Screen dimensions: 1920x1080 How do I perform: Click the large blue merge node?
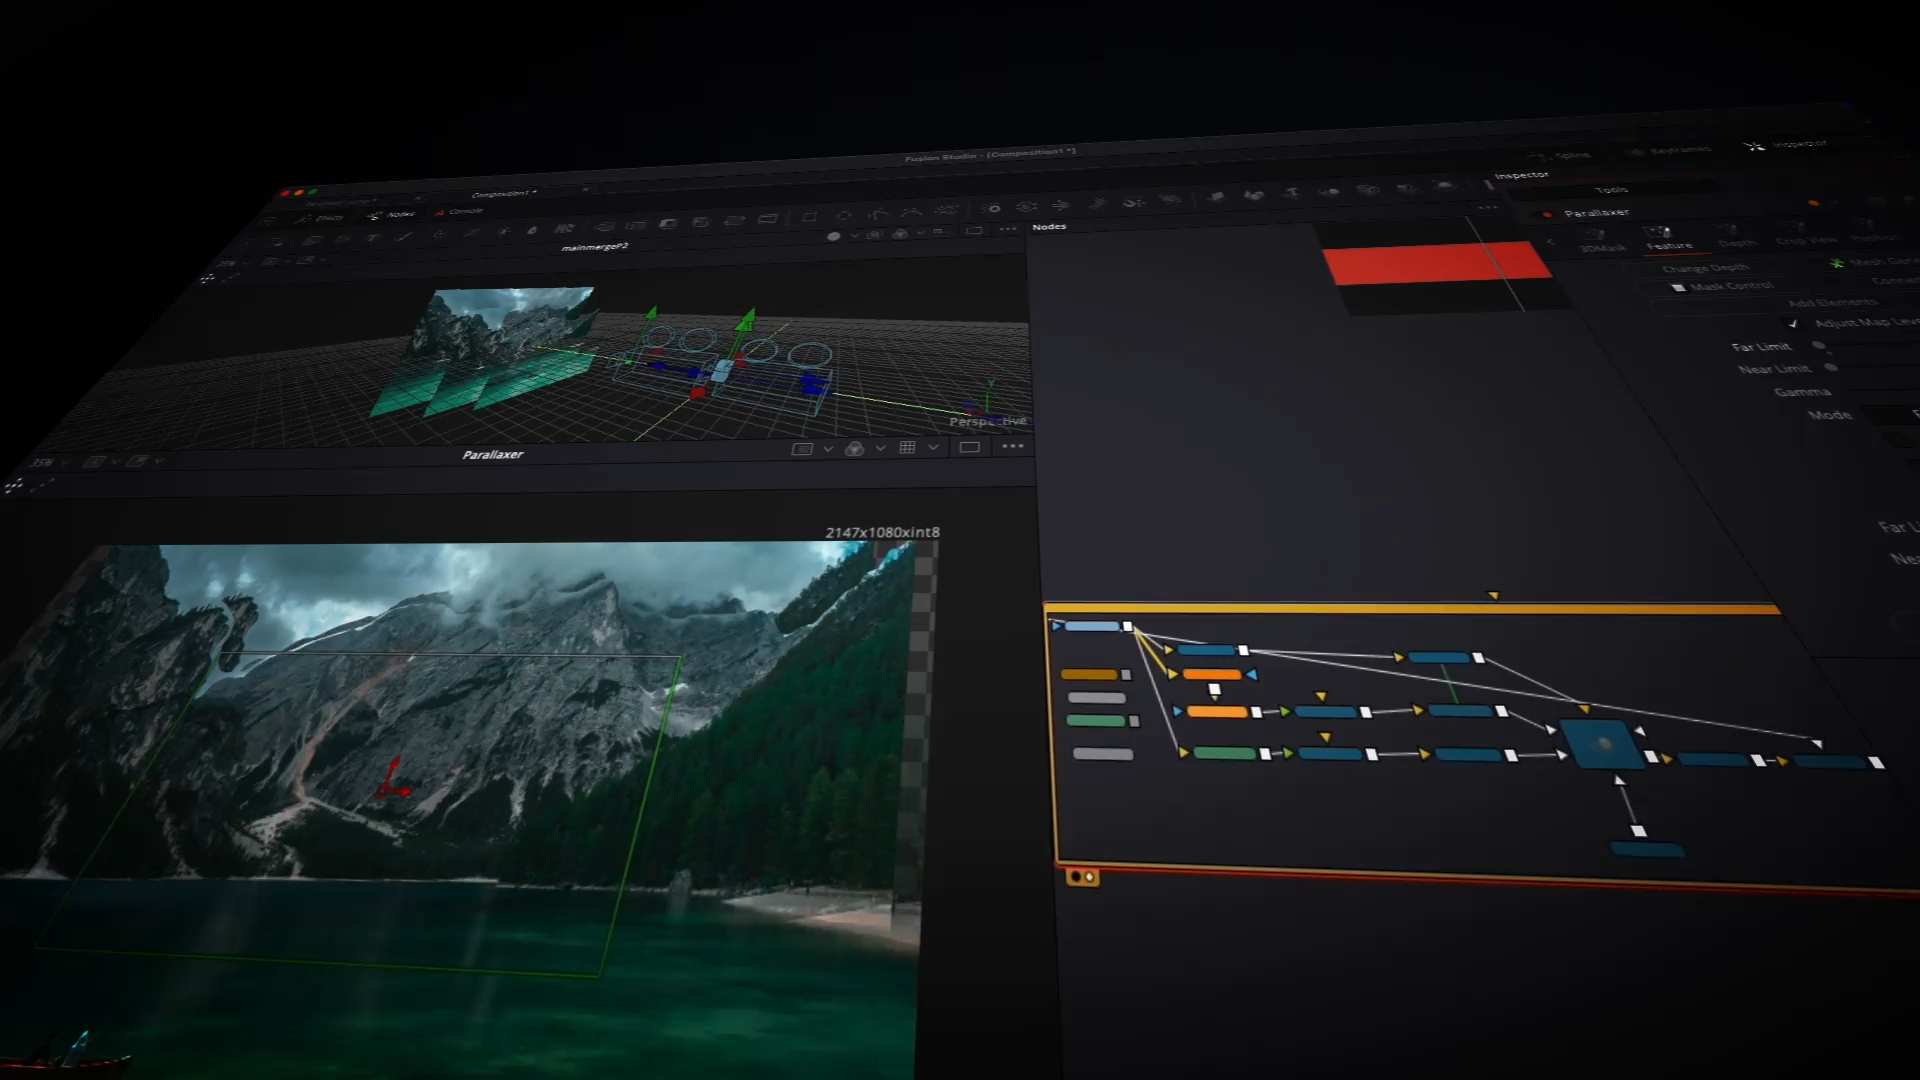pos(1604,744)
